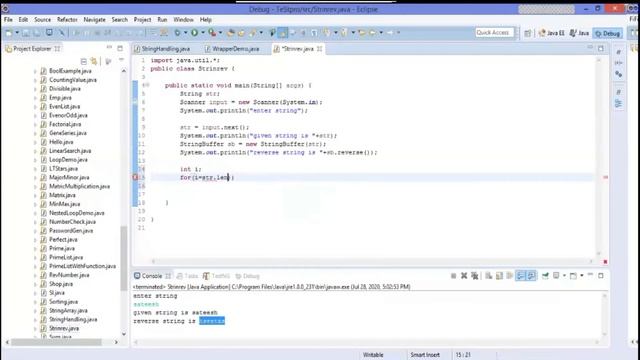Click Collapse All in Project Explorer
The width and height of the screenshot is (640, 360).
83,62
